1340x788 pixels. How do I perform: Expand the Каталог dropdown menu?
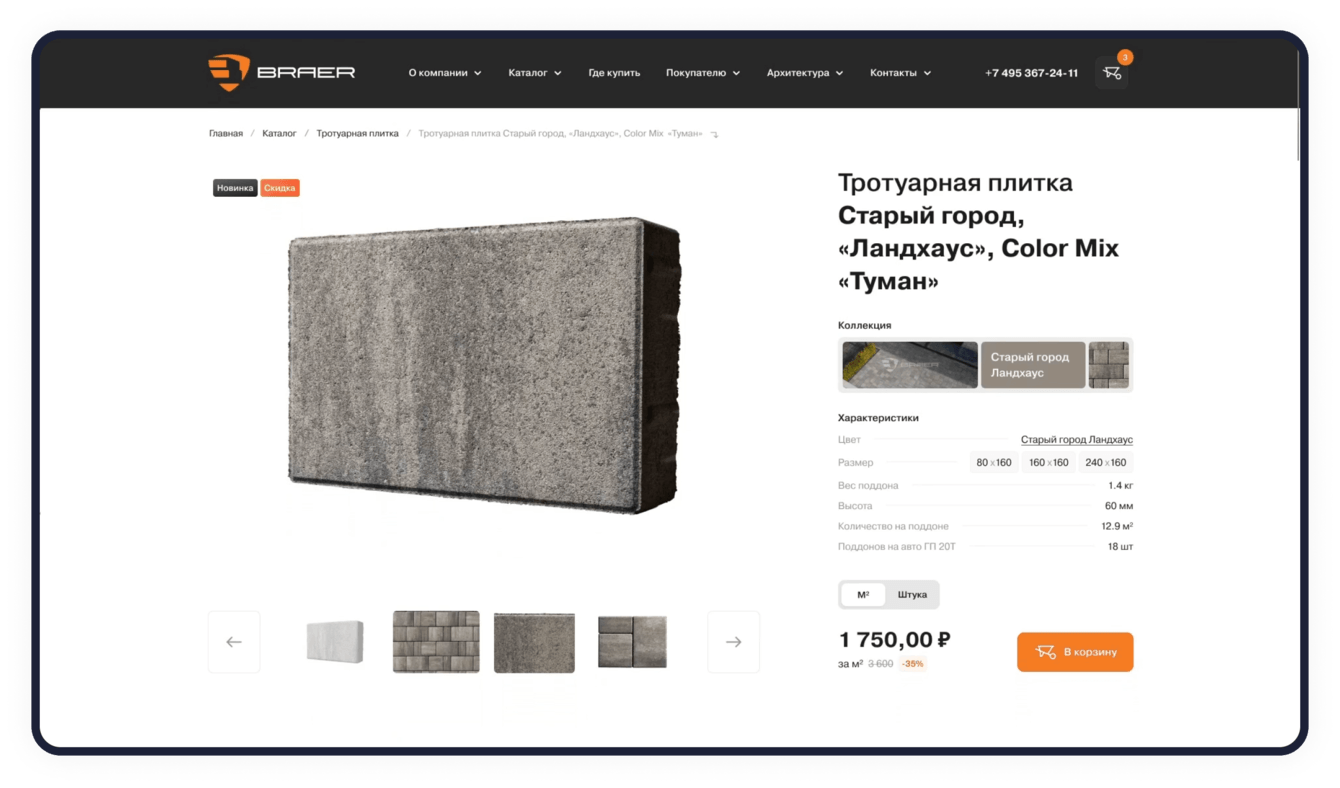point(535,73)
